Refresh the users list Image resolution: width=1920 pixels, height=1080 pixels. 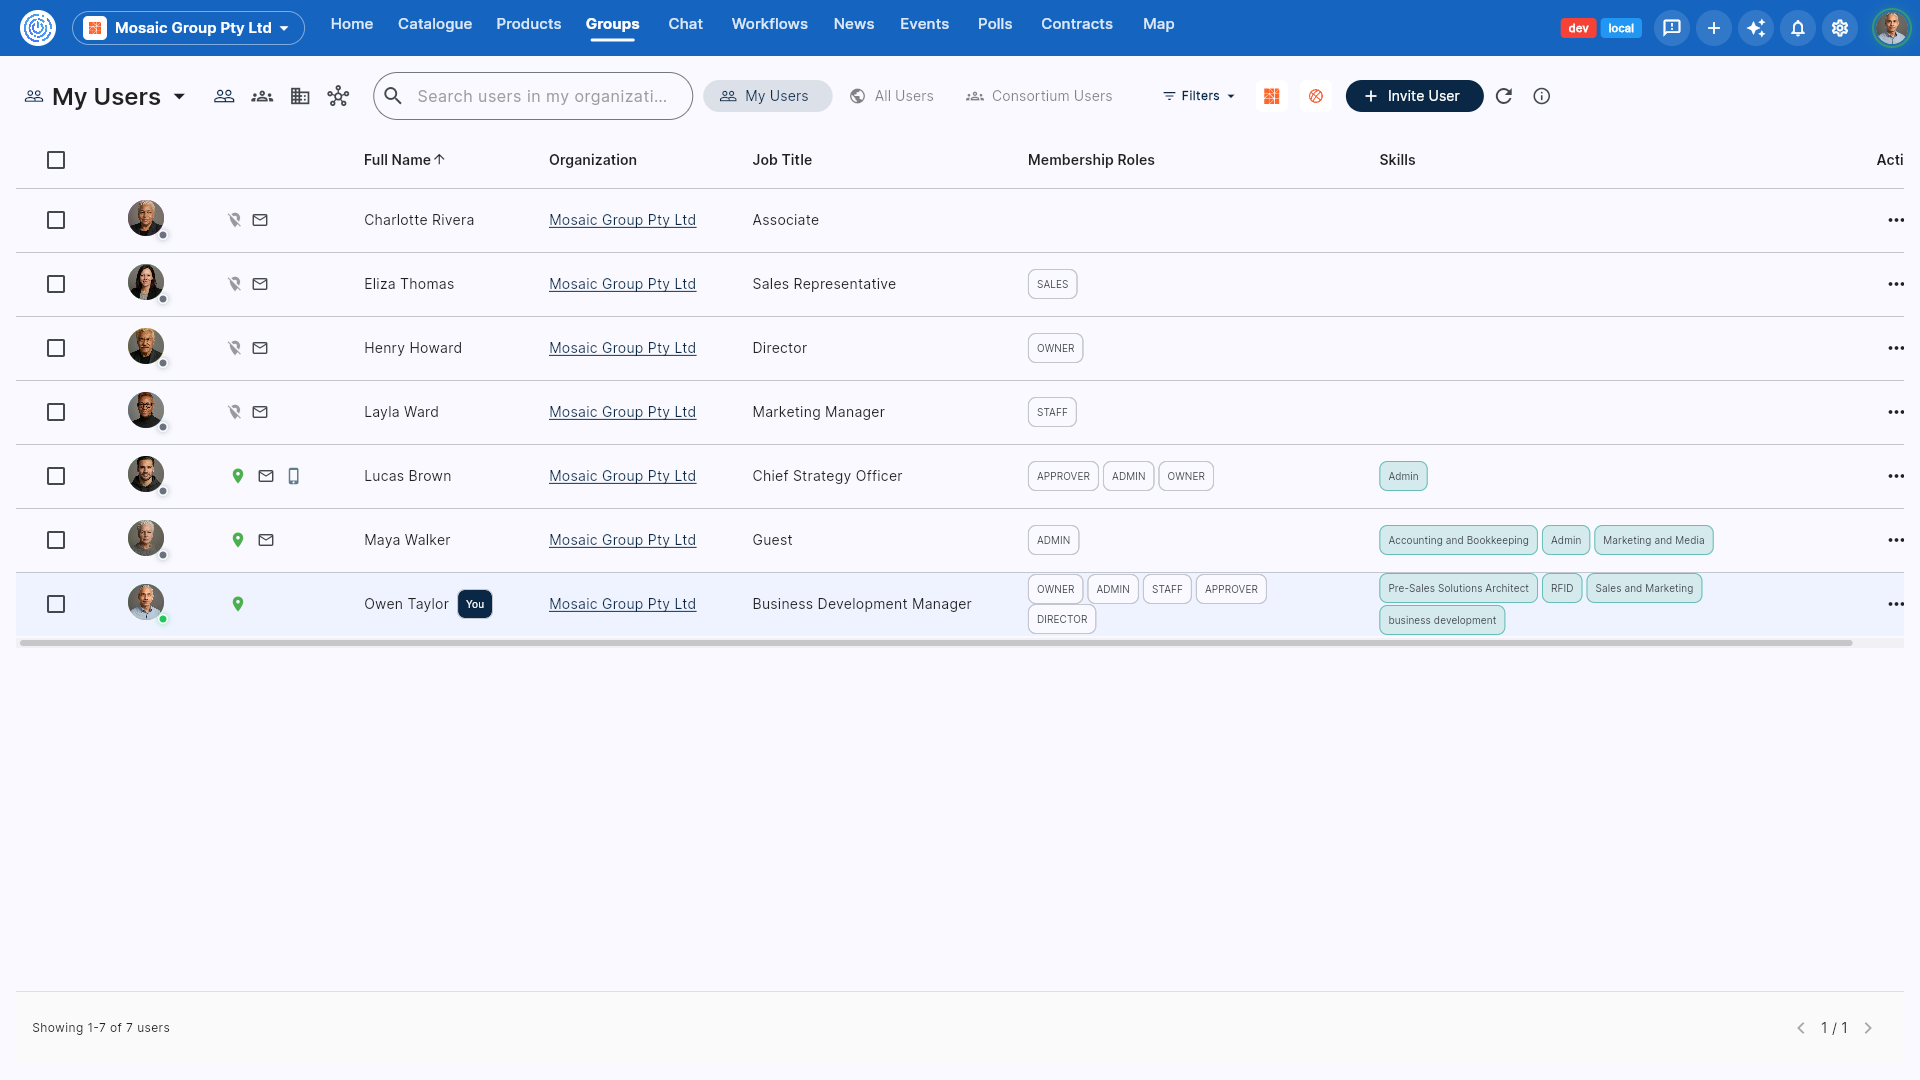pyautogui.click(x=1504, y=96)
